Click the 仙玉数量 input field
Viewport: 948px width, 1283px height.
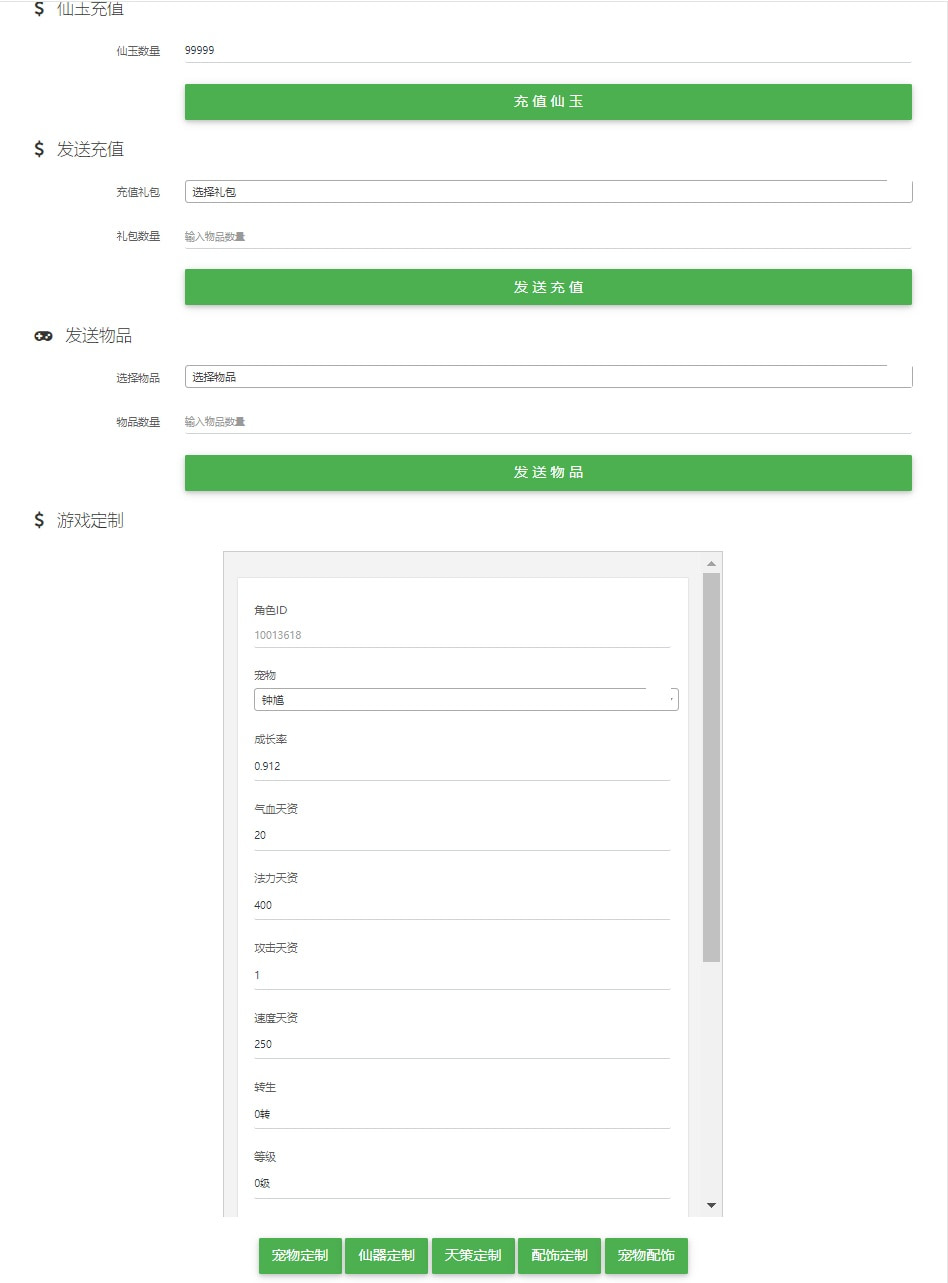coord(548,50)
